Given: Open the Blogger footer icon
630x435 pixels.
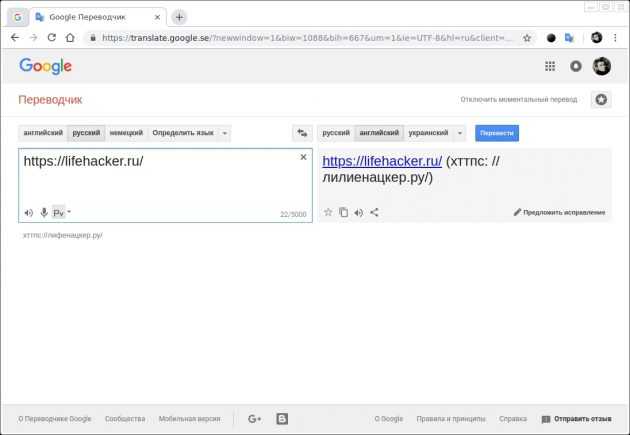Looking at the screenshot, I should pos(282,419).
